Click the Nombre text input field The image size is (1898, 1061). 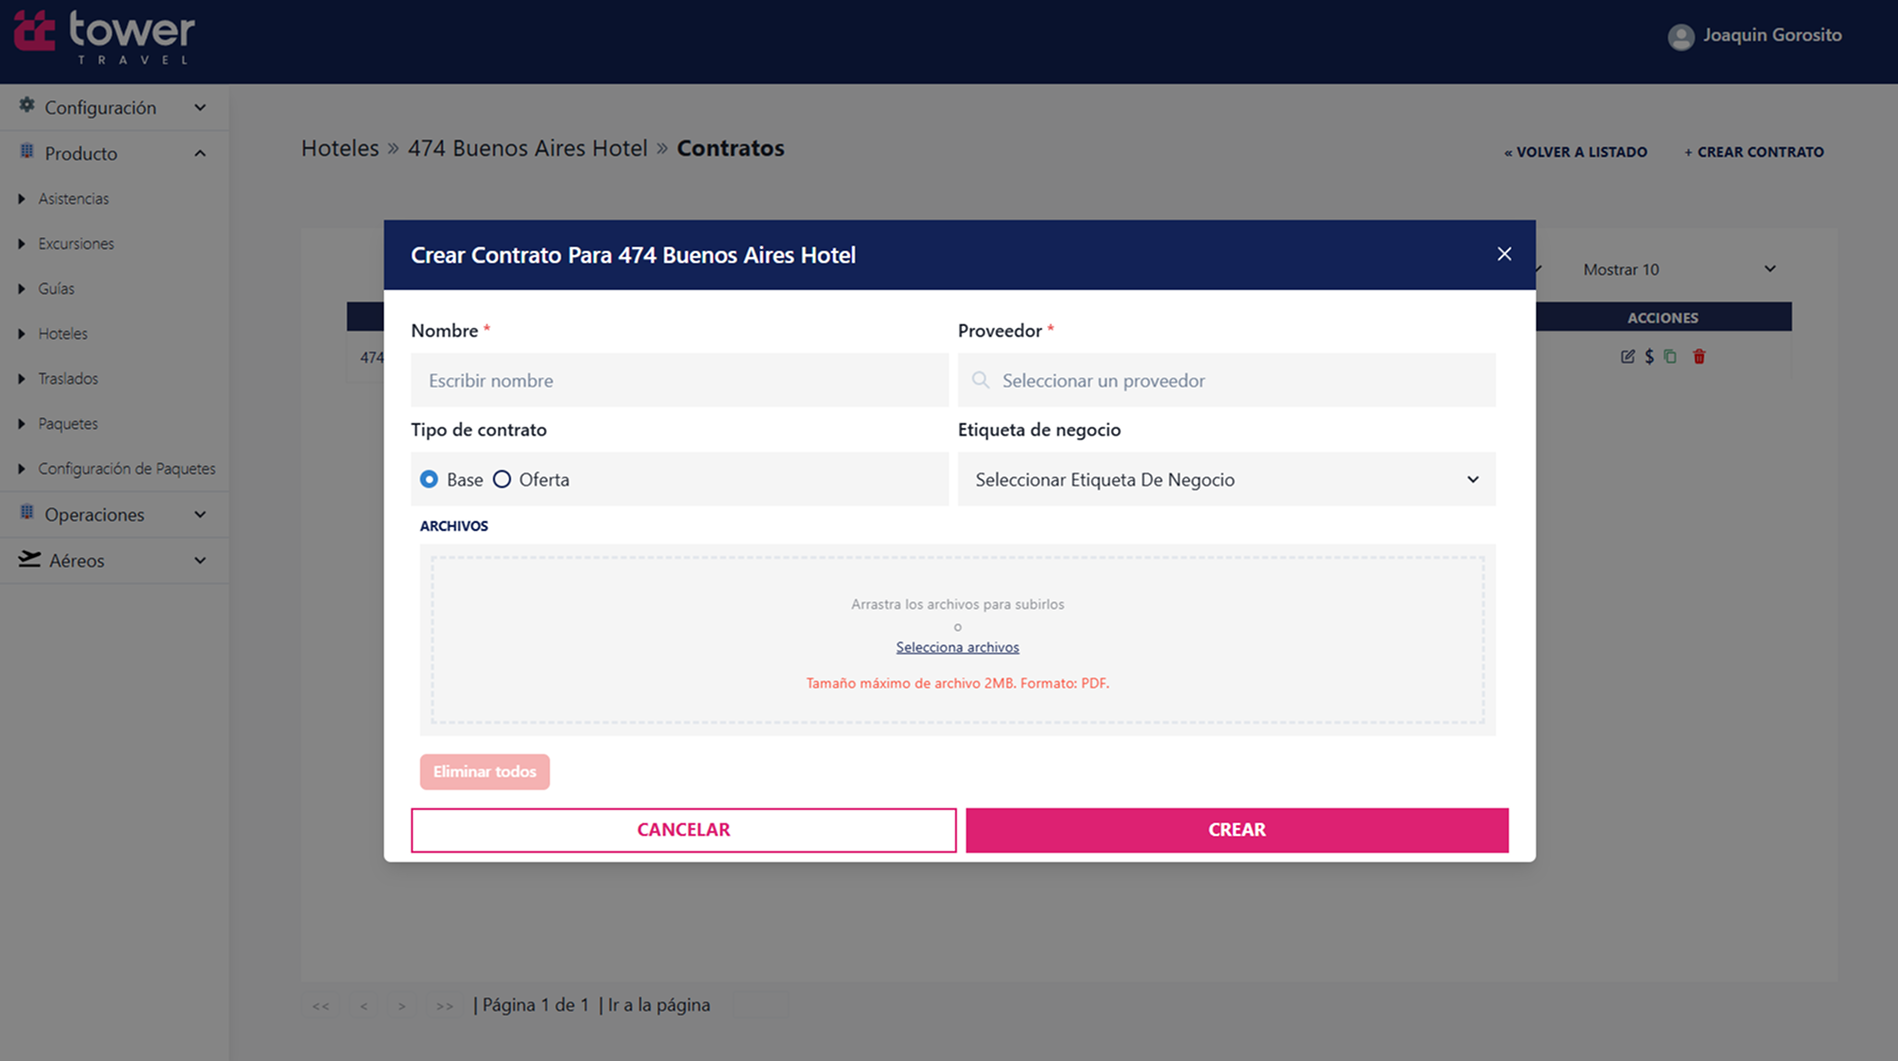[679, 380]
